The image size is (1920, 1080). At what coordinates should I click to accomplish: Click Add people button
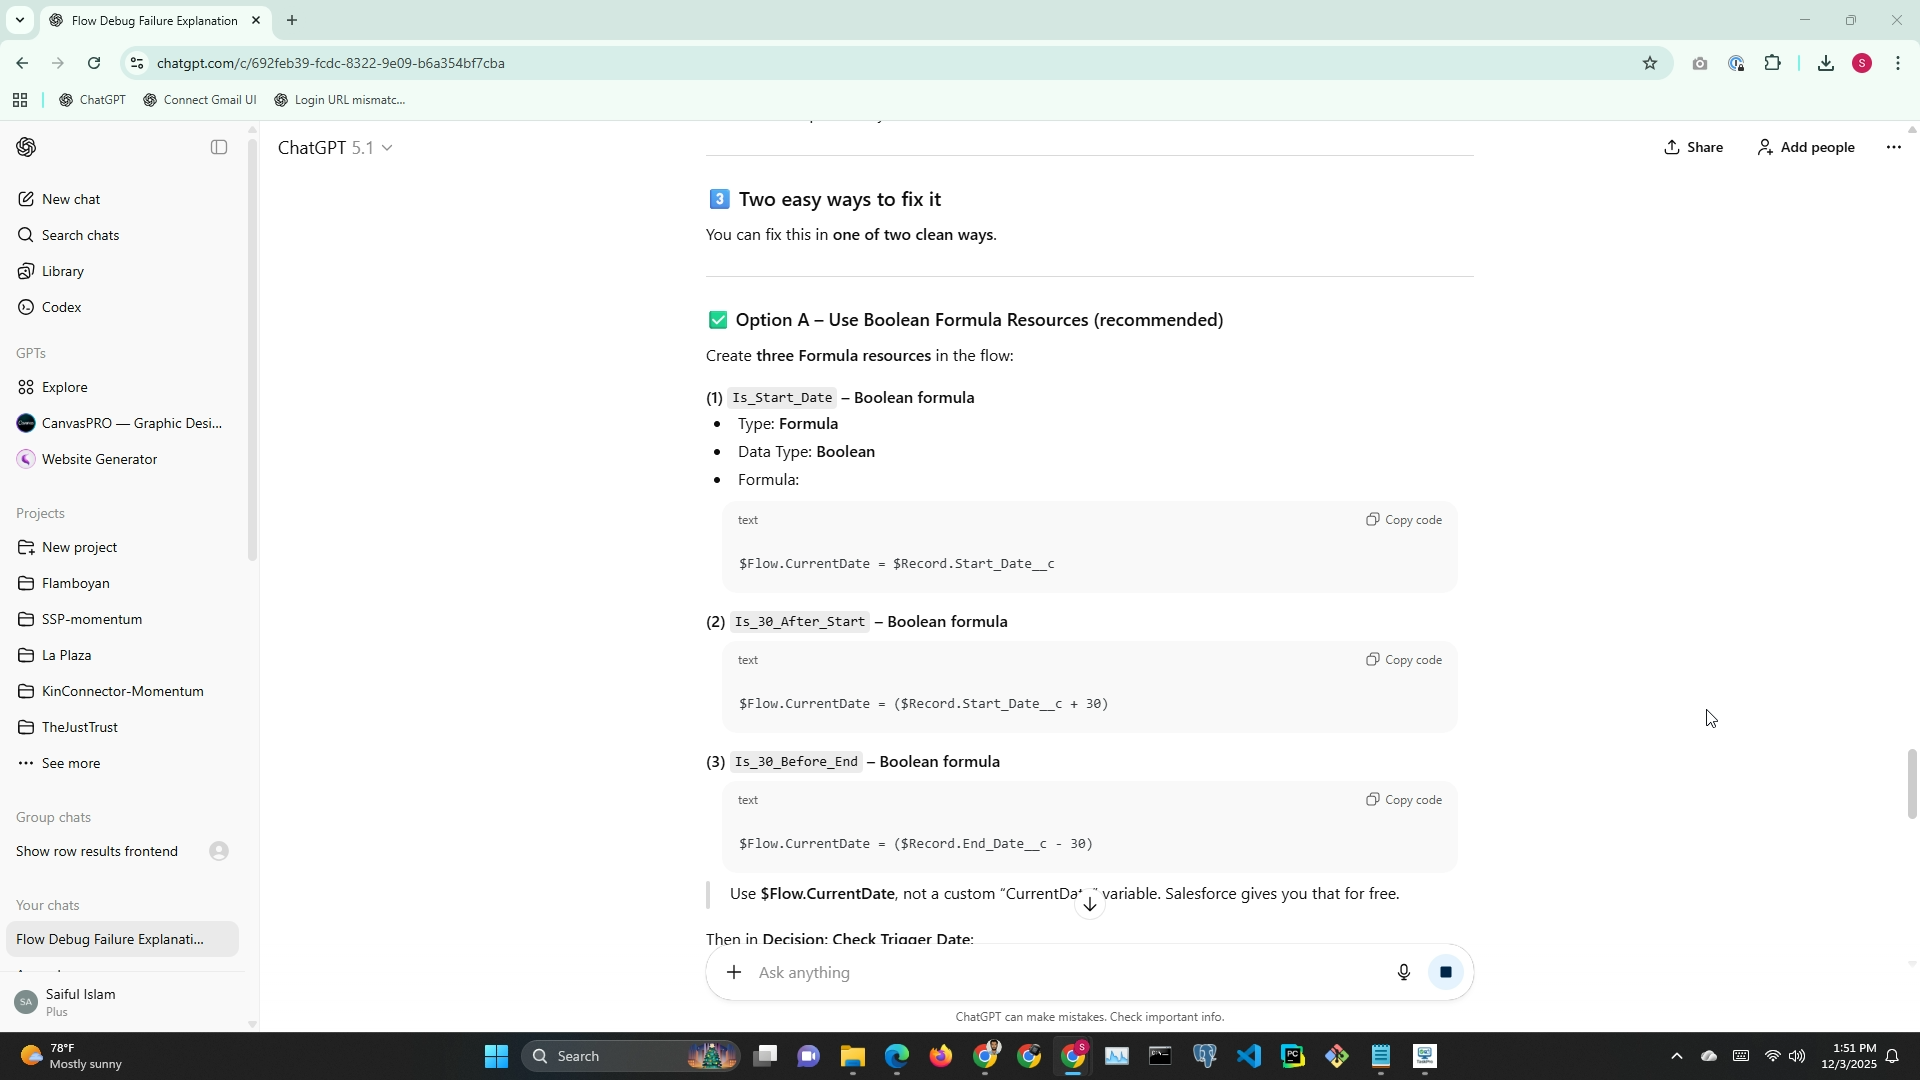coord(1805,147)
